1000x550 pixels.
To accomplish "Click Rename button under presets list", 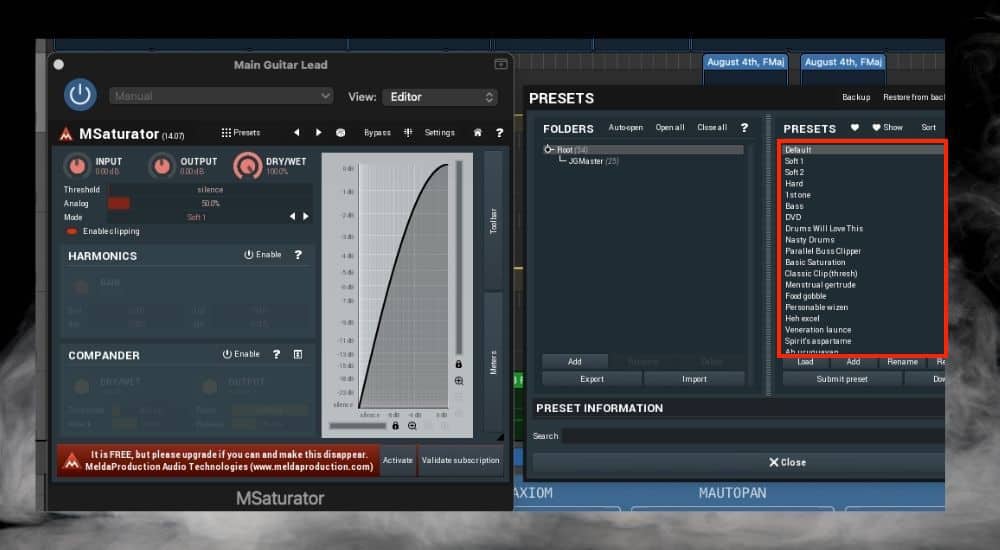I will [902, 362].
